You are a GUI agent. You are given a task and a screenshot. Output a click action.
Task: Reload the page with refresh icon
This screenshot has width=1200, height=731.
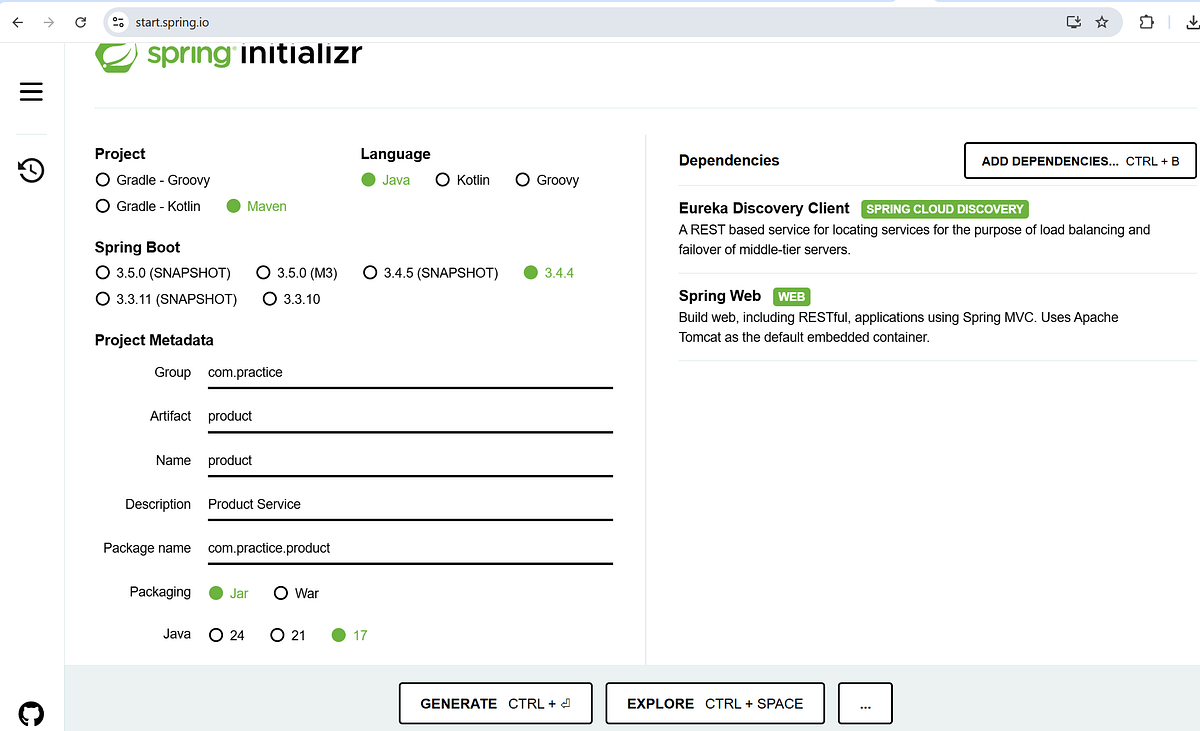tap(81, 22)
